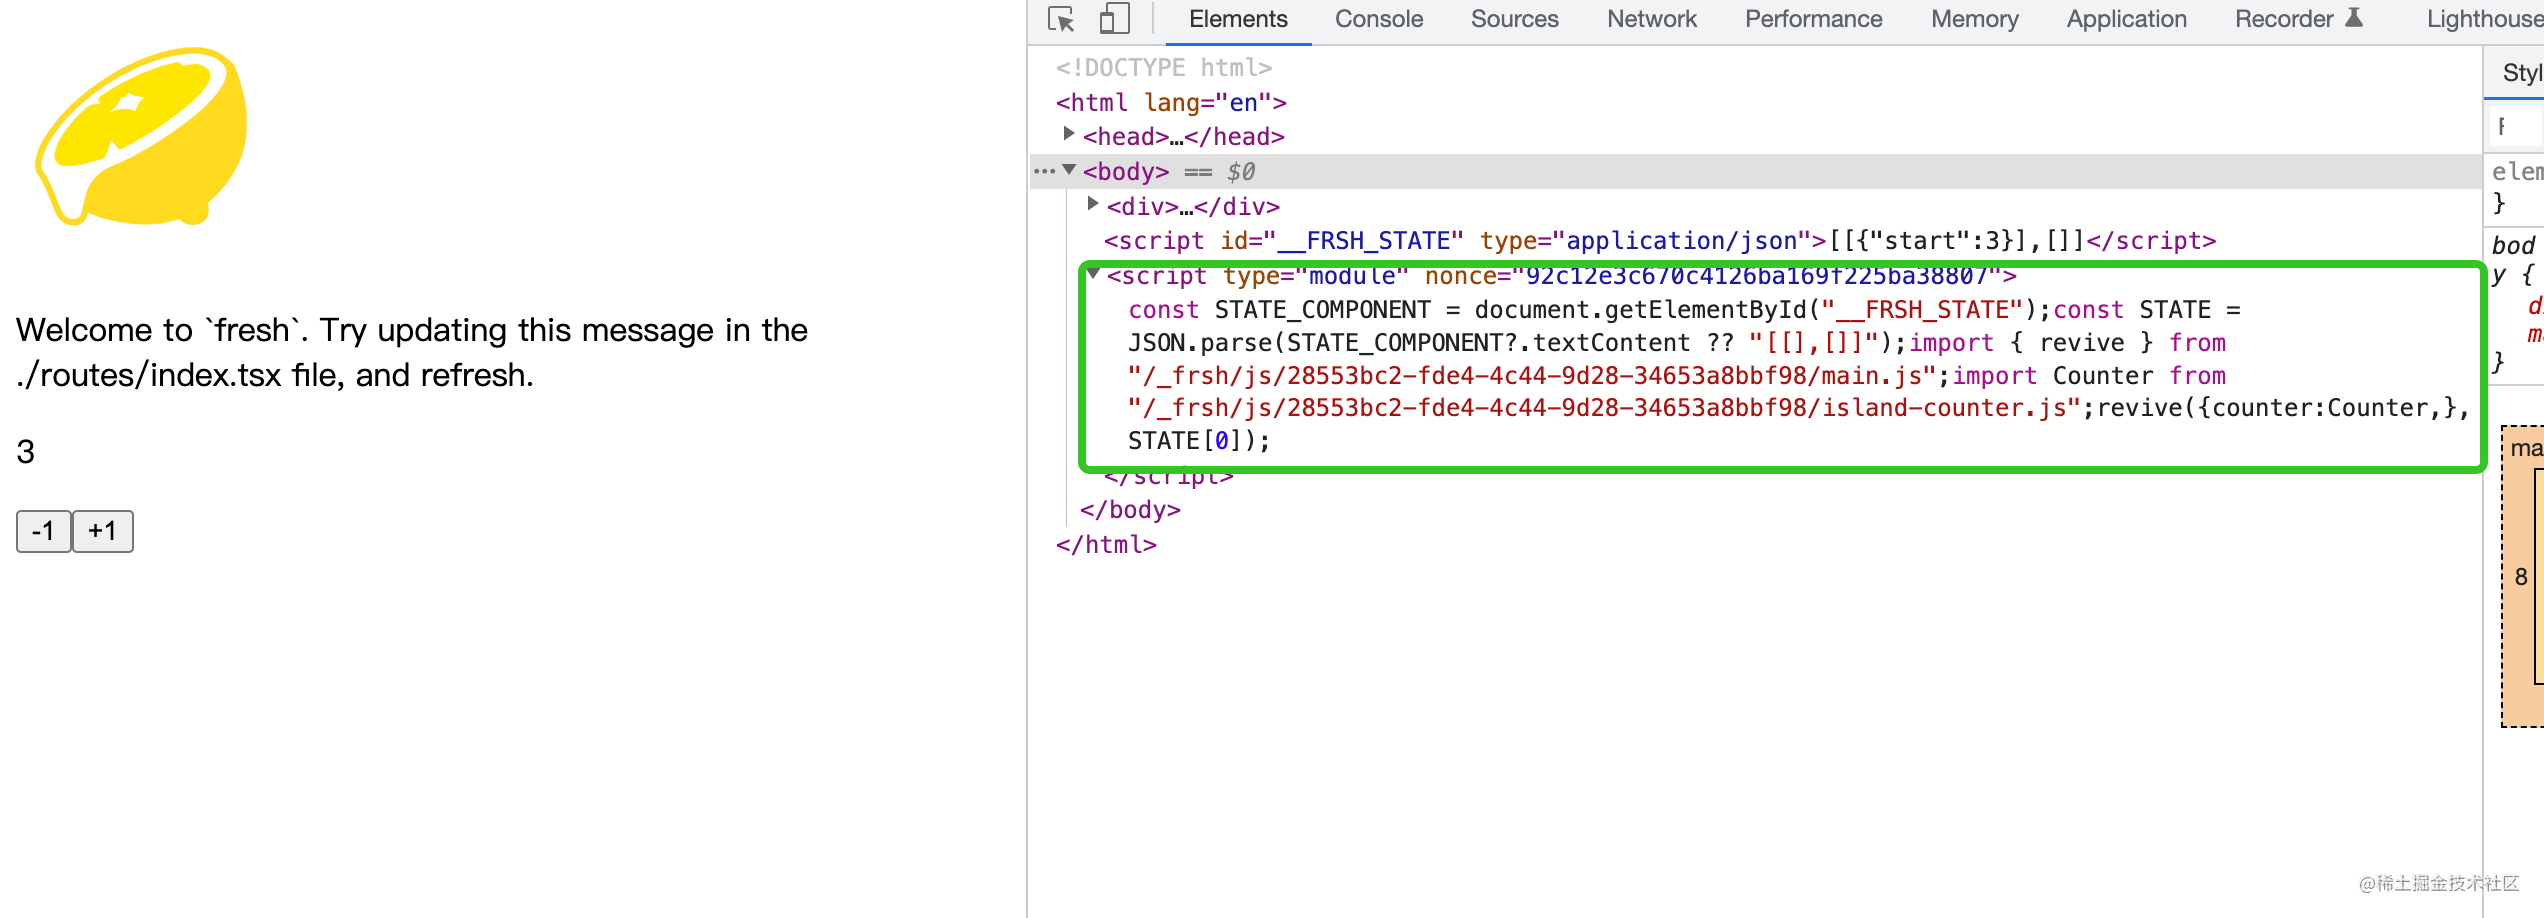
Task: Activate the inspect element picker icon
Action: point(1061,19)
